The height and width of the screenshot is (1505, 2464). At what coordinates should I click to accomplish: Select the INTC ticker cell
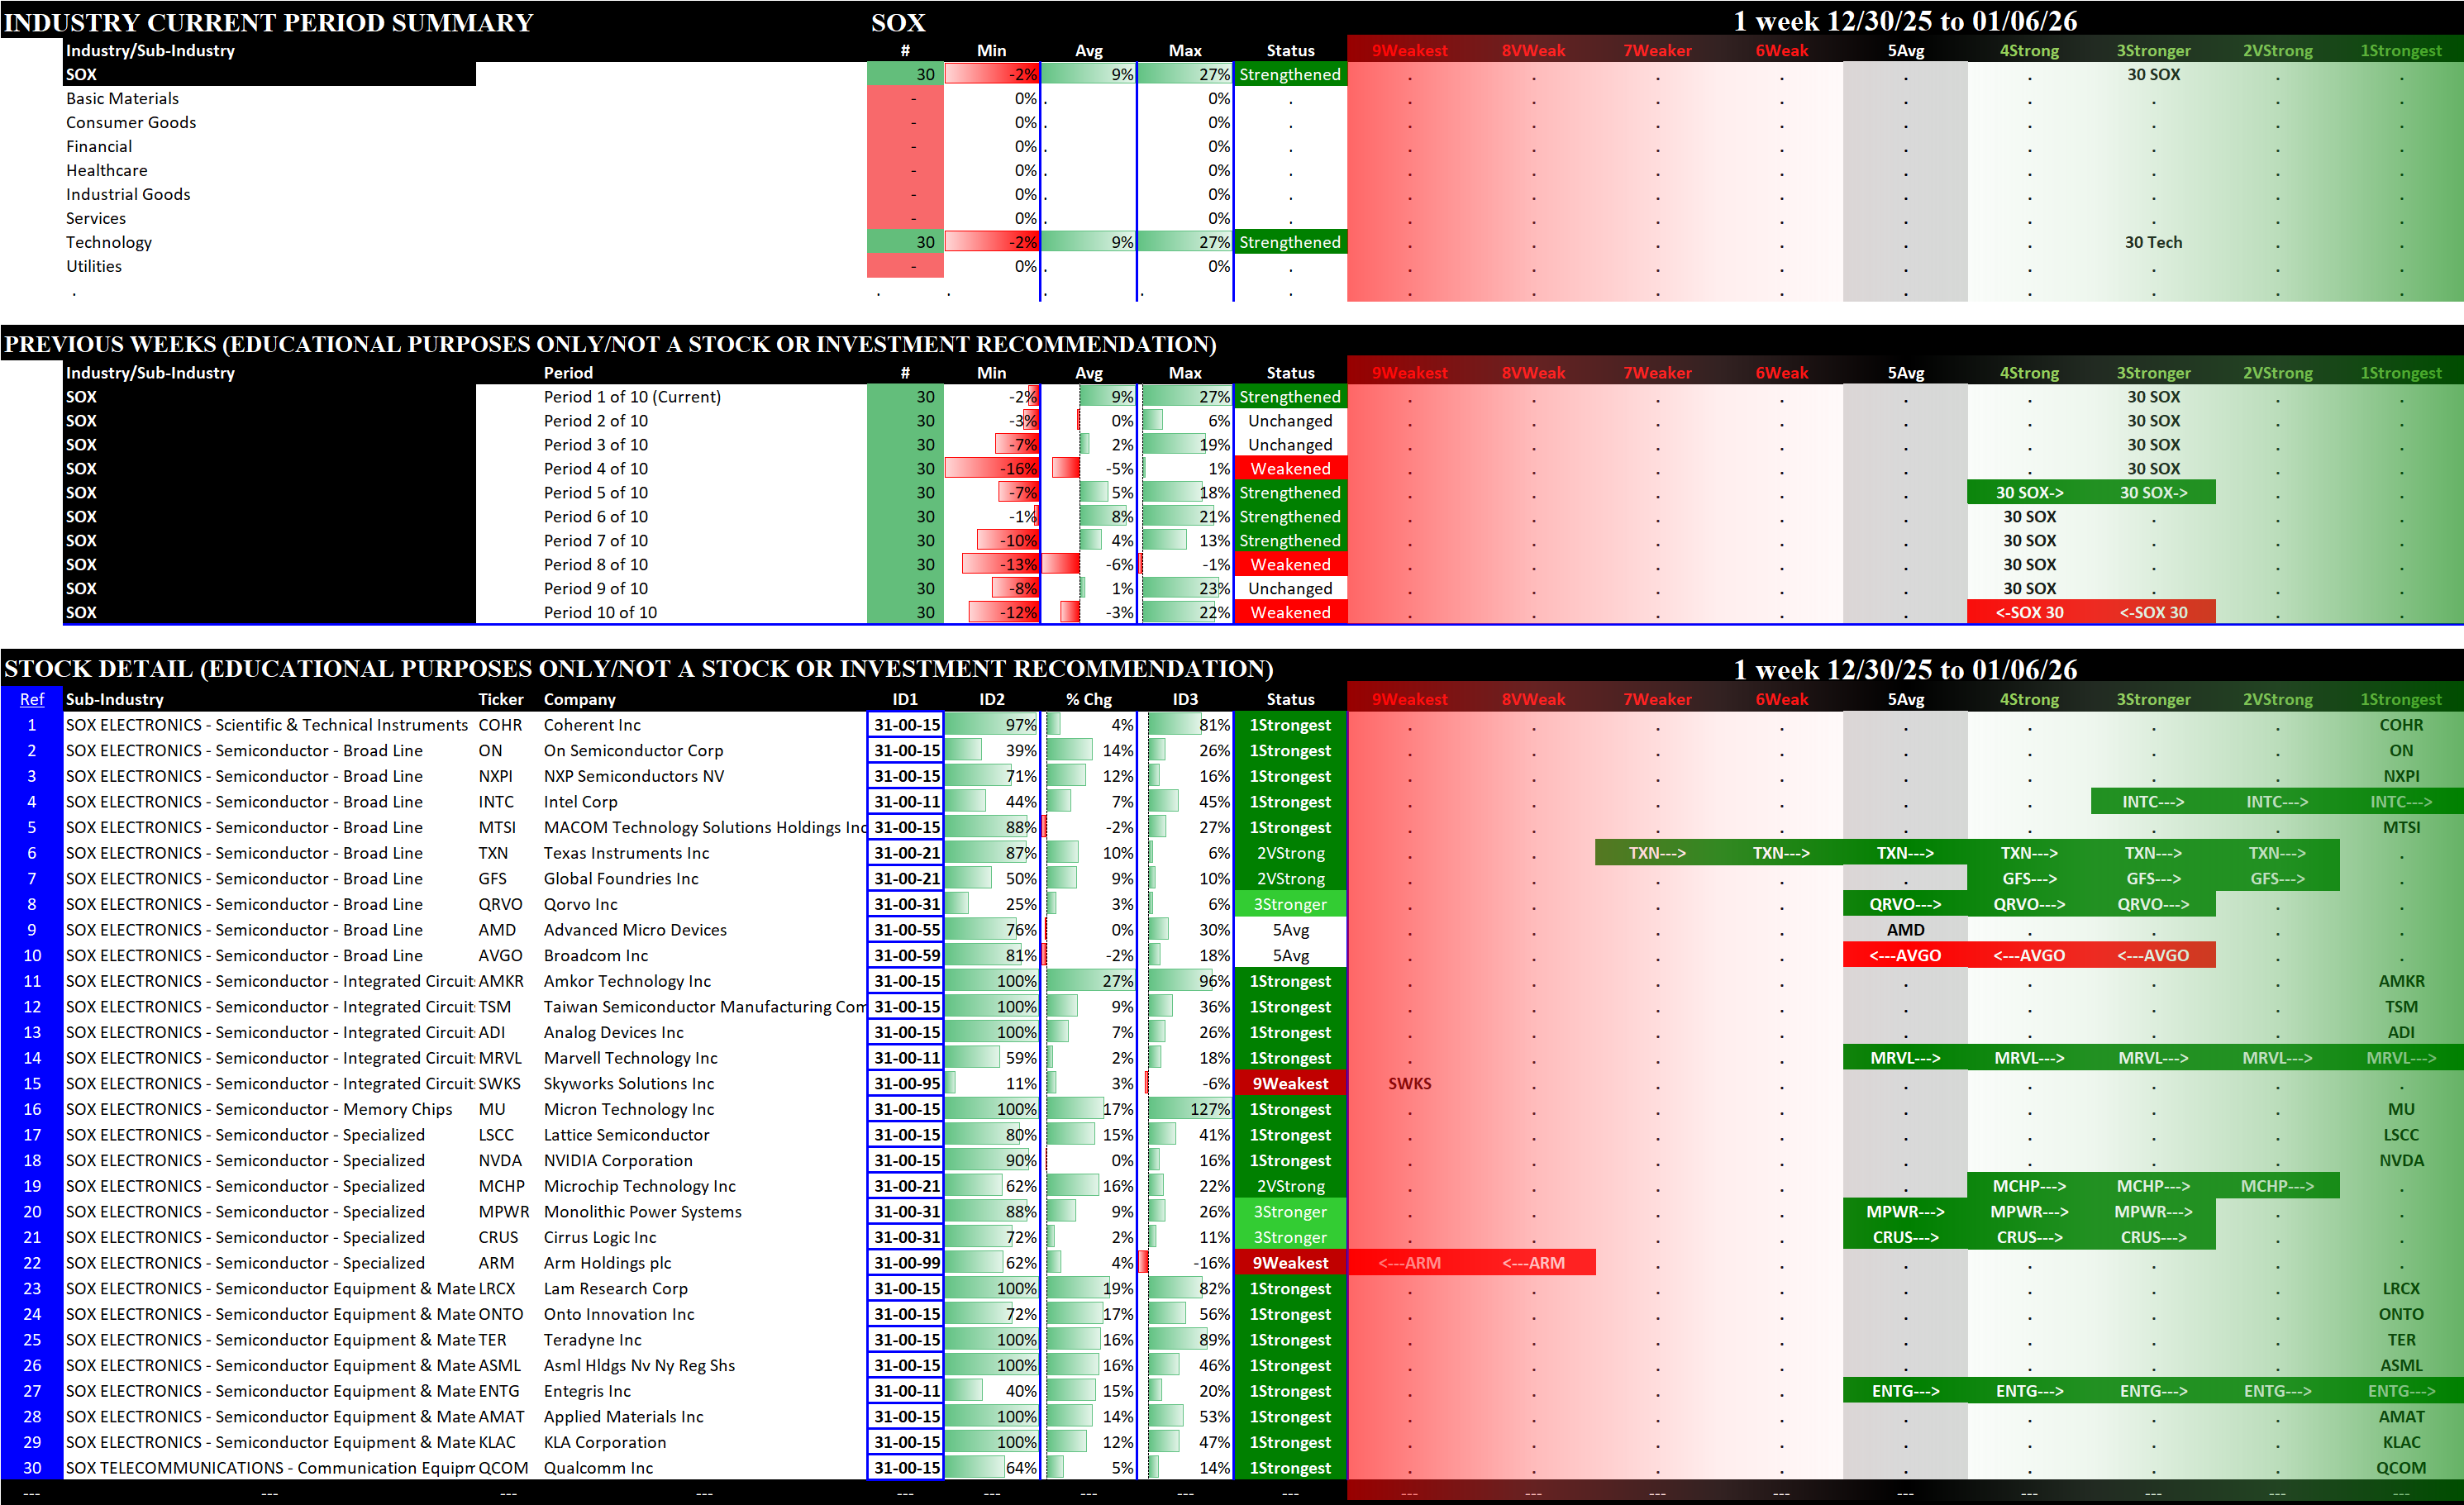[496, 802]
